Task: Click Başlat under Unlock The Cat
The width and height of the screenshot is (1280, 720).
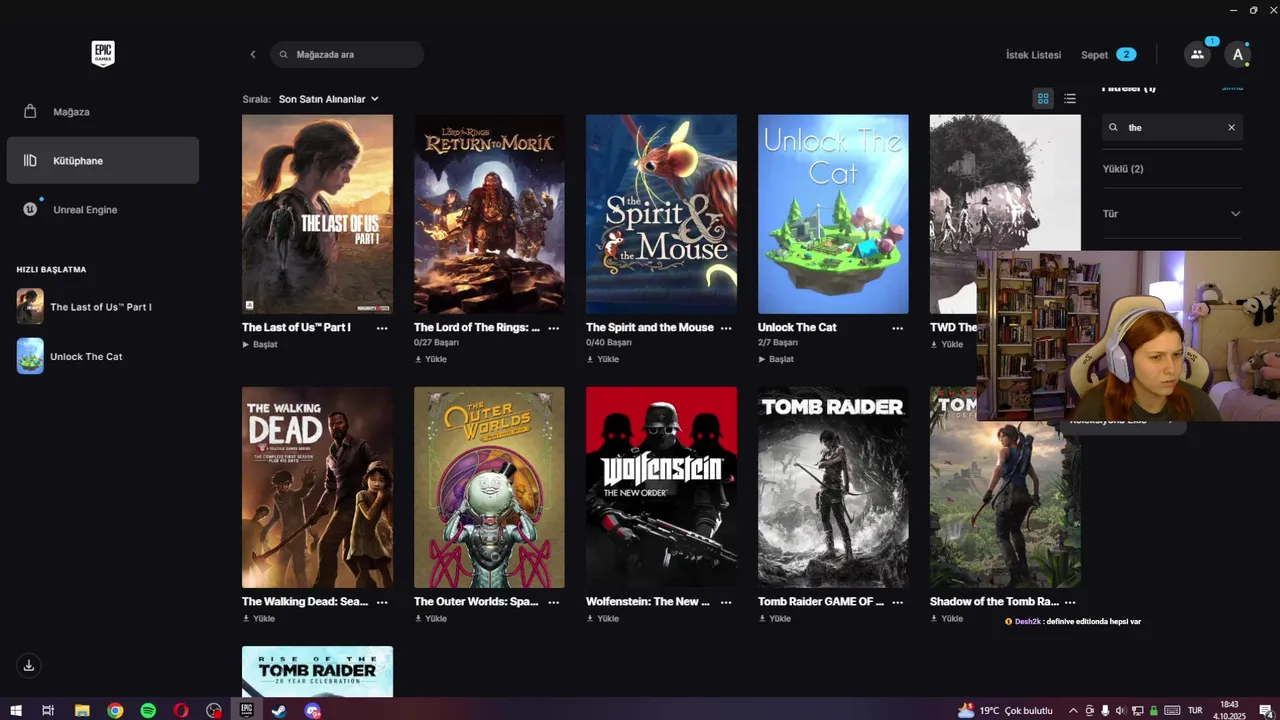Action: coord(776,359)
